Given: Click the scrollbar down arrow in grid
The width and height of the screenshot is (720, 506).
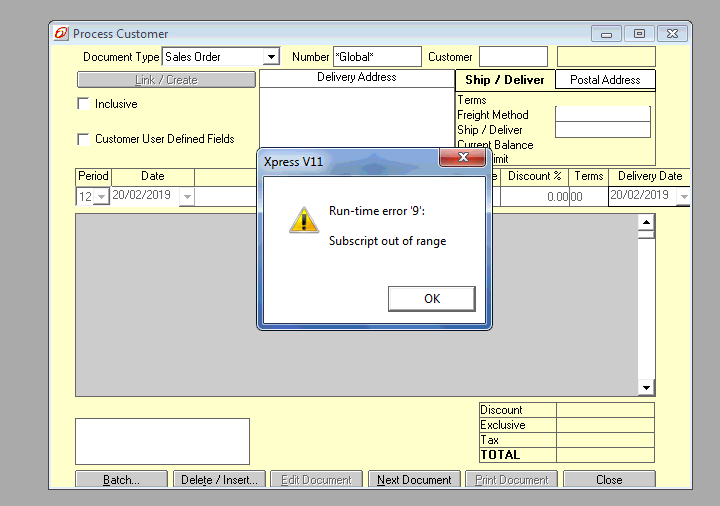Looking at the screenshot, I should [x=646, y=387].
